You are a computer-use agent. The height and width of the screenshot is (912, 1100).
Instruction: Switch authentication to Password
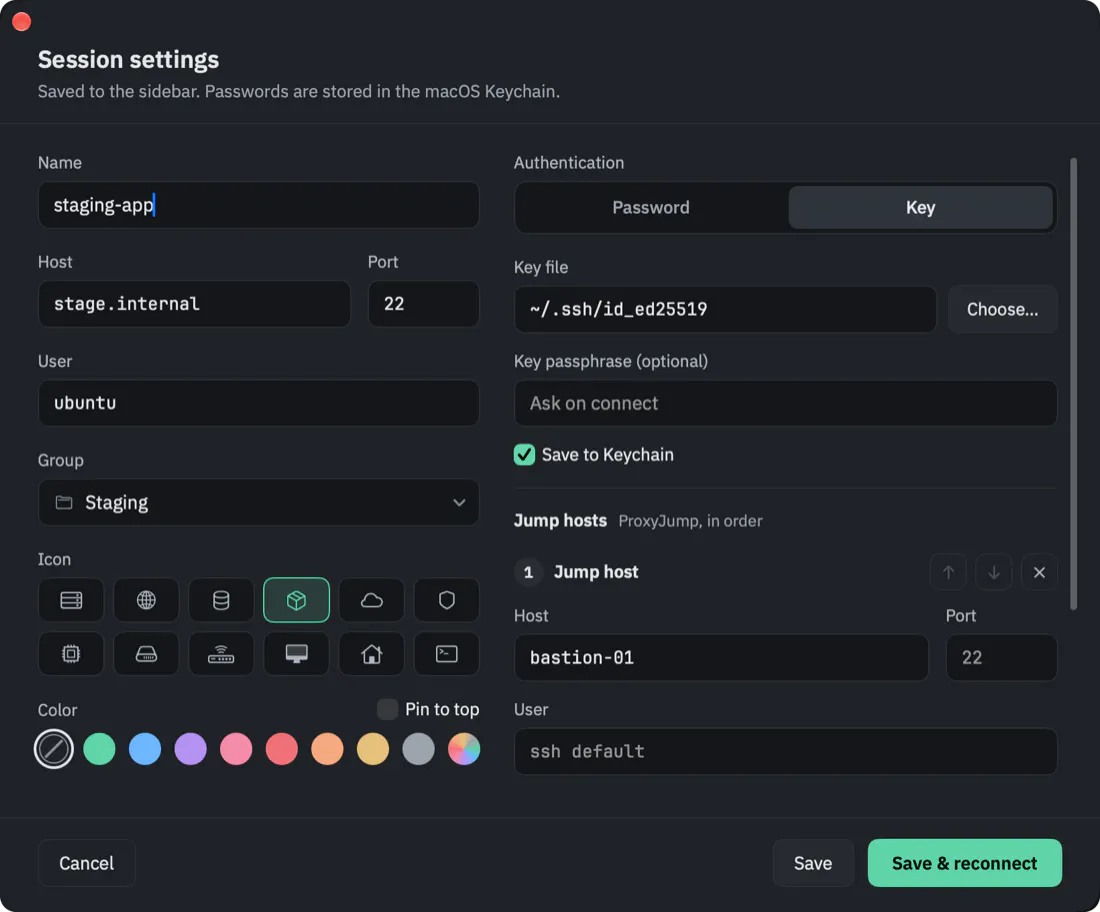click(651, 208)
